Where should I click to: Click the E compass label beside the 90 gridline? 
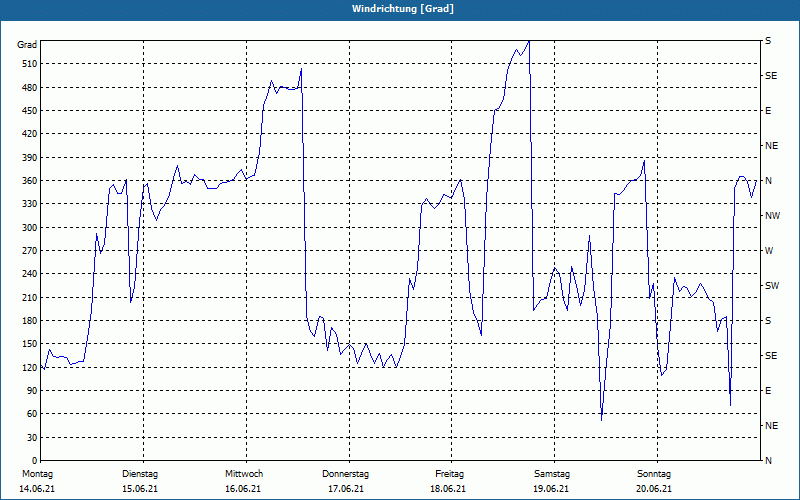[768, 391]
